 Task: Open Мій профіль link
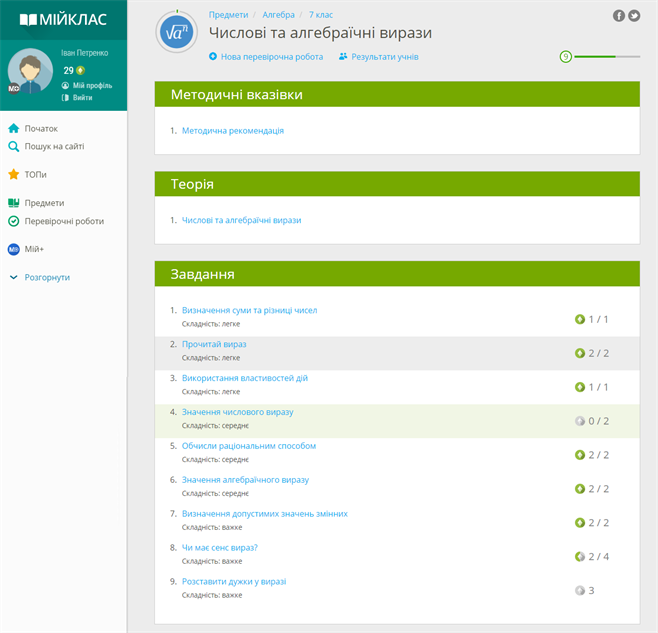point(92,86)
